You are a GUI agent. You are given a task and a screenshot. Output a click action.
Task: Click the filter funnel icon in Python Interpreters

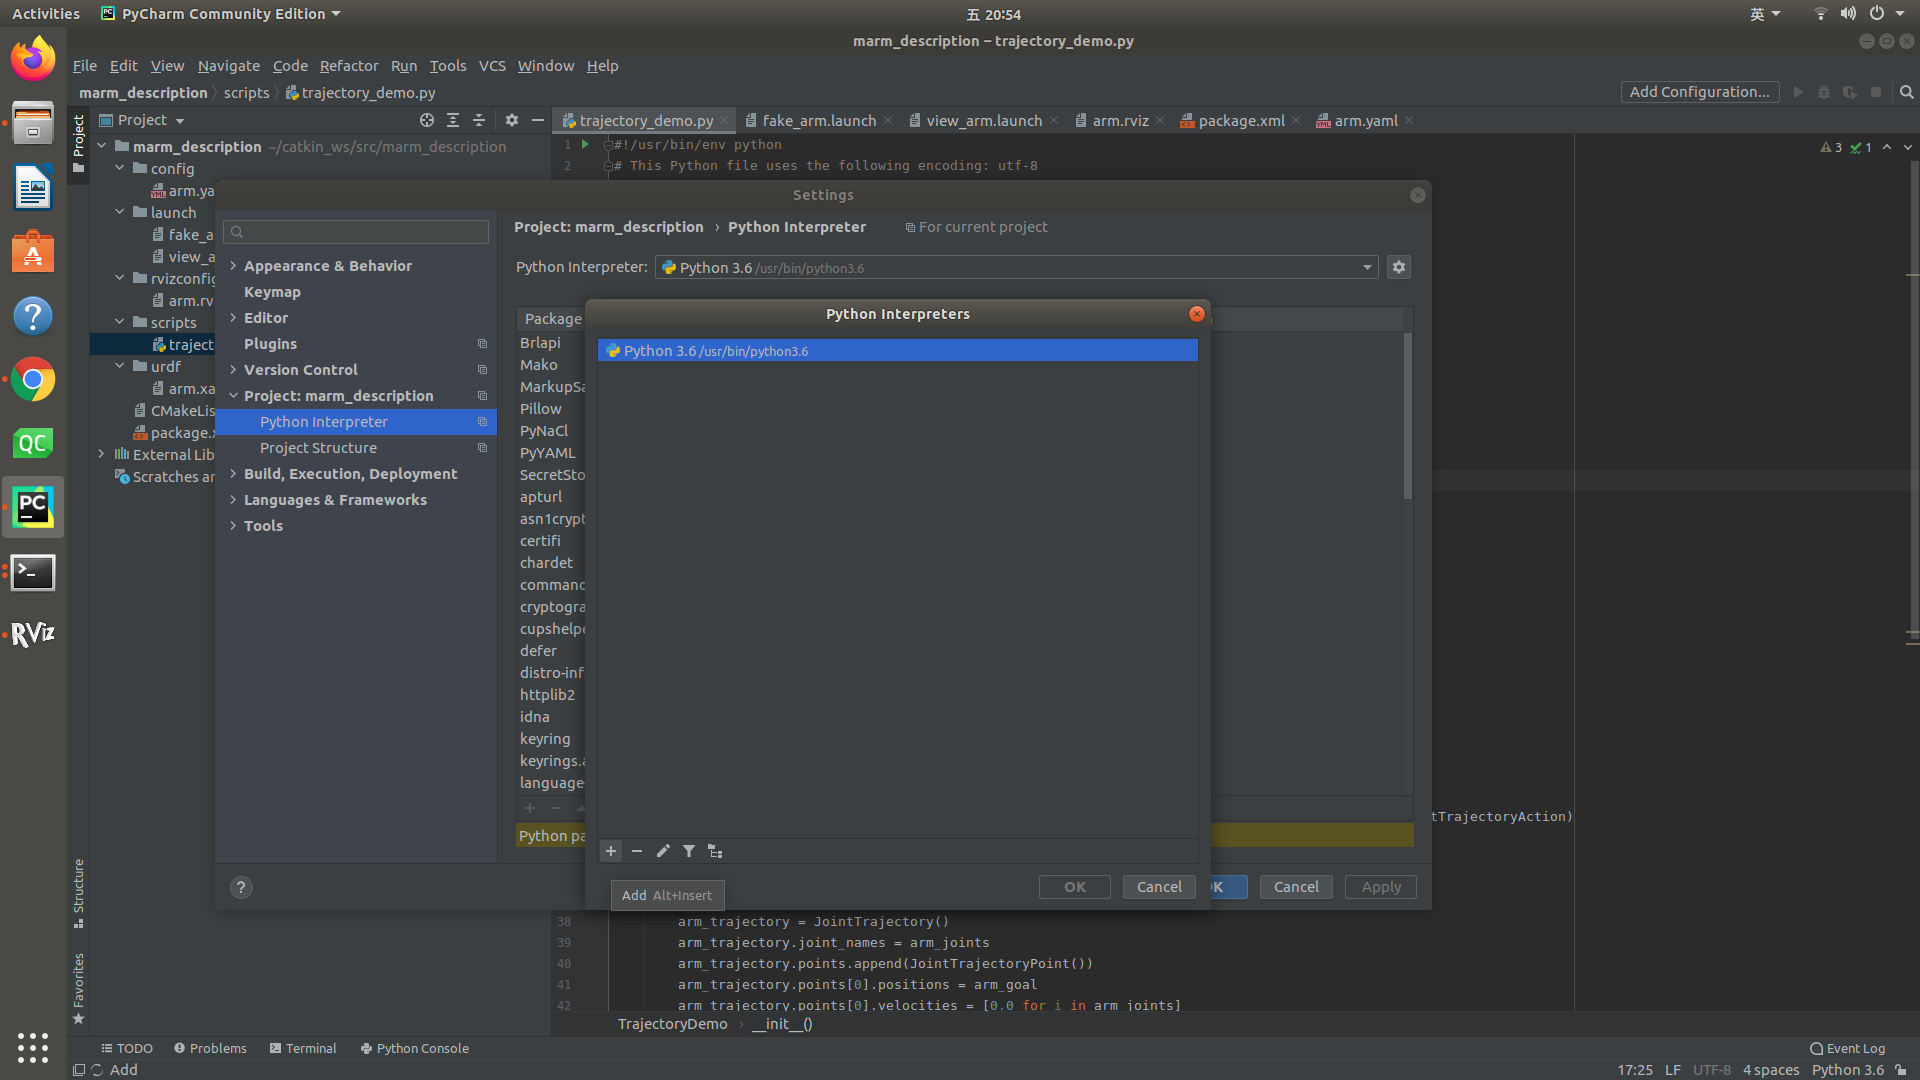tap(689, 851)
